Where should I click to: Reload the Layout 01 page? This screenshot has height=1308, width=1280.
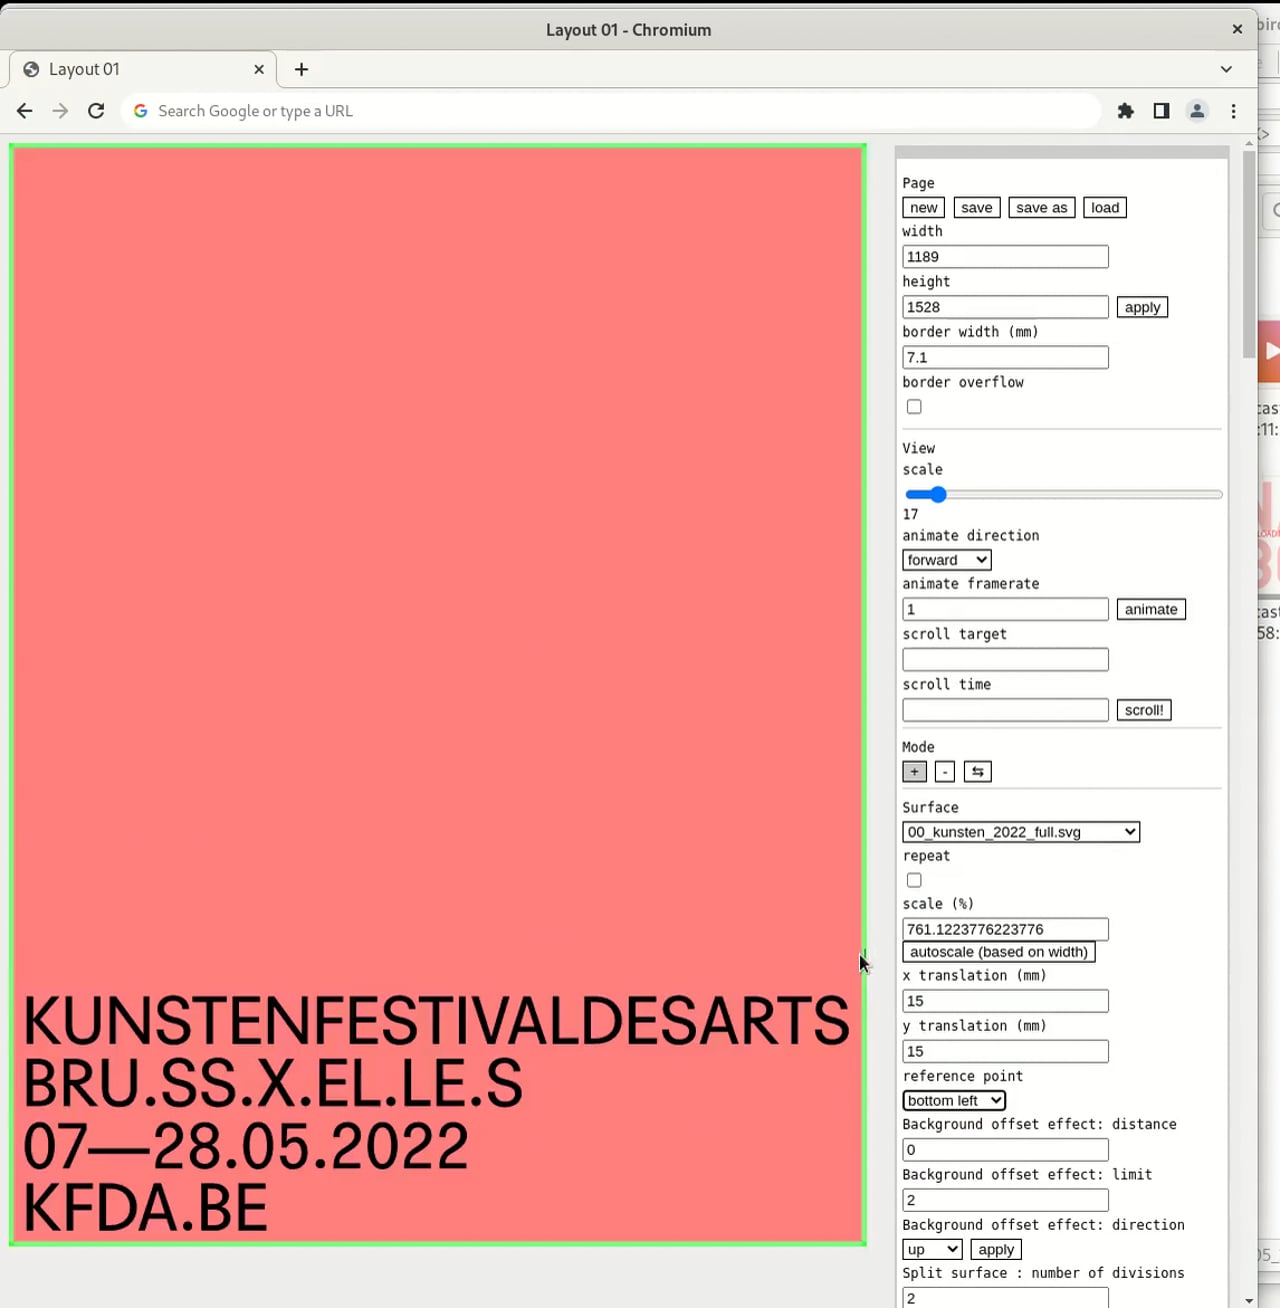[96, 111]
